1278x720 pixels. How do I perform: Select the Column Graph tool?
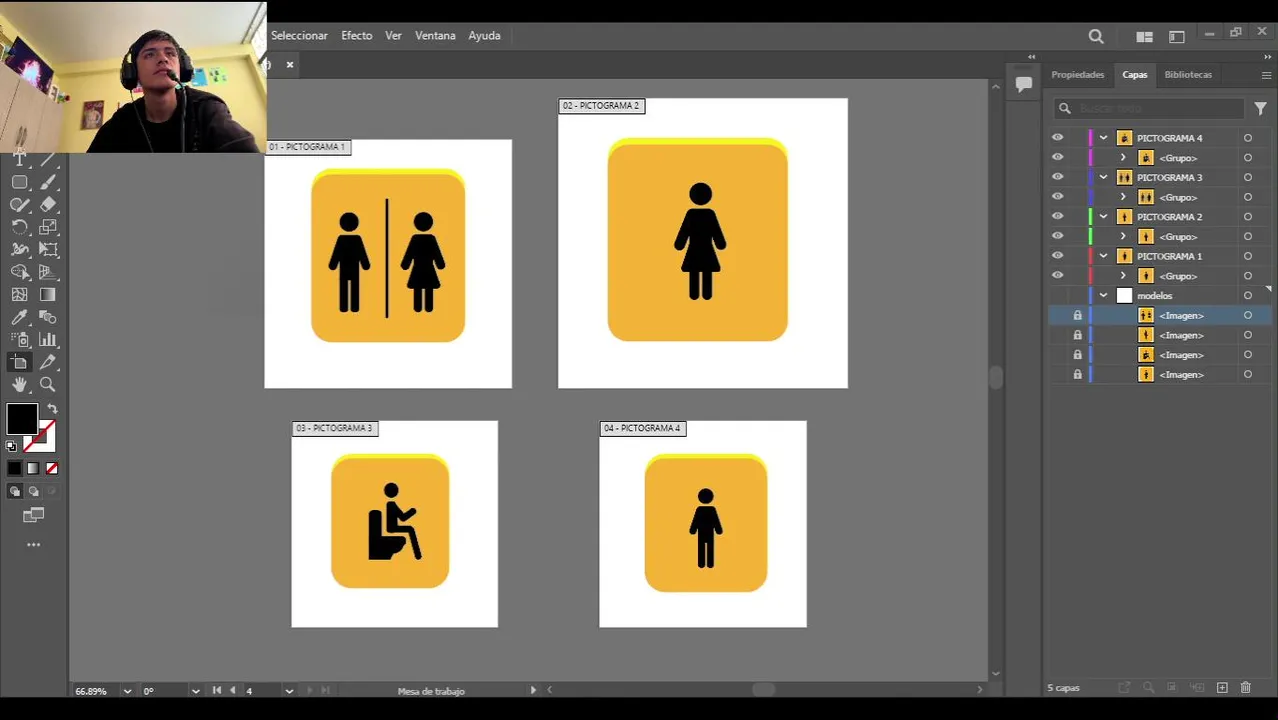(x=48, y=340)
